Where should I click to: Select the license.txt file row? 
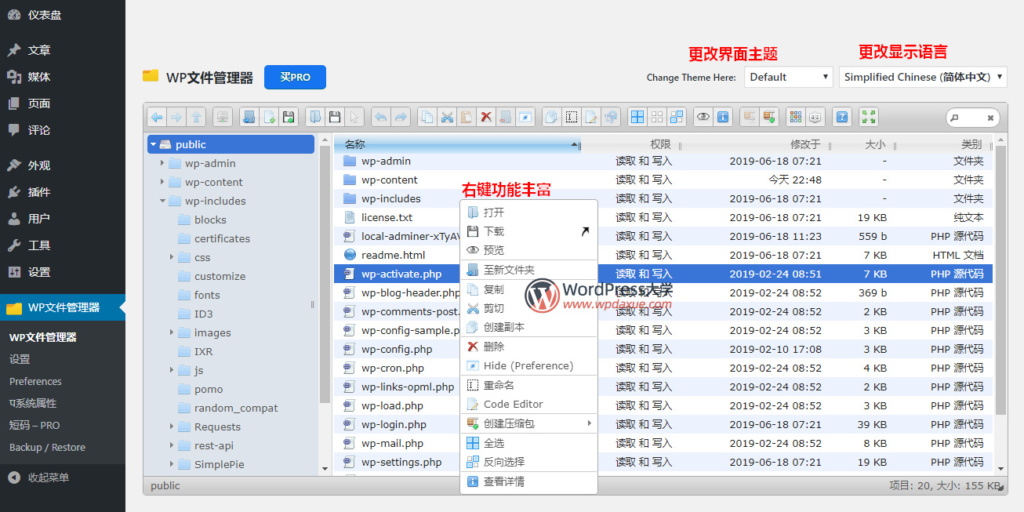[663, 217]
